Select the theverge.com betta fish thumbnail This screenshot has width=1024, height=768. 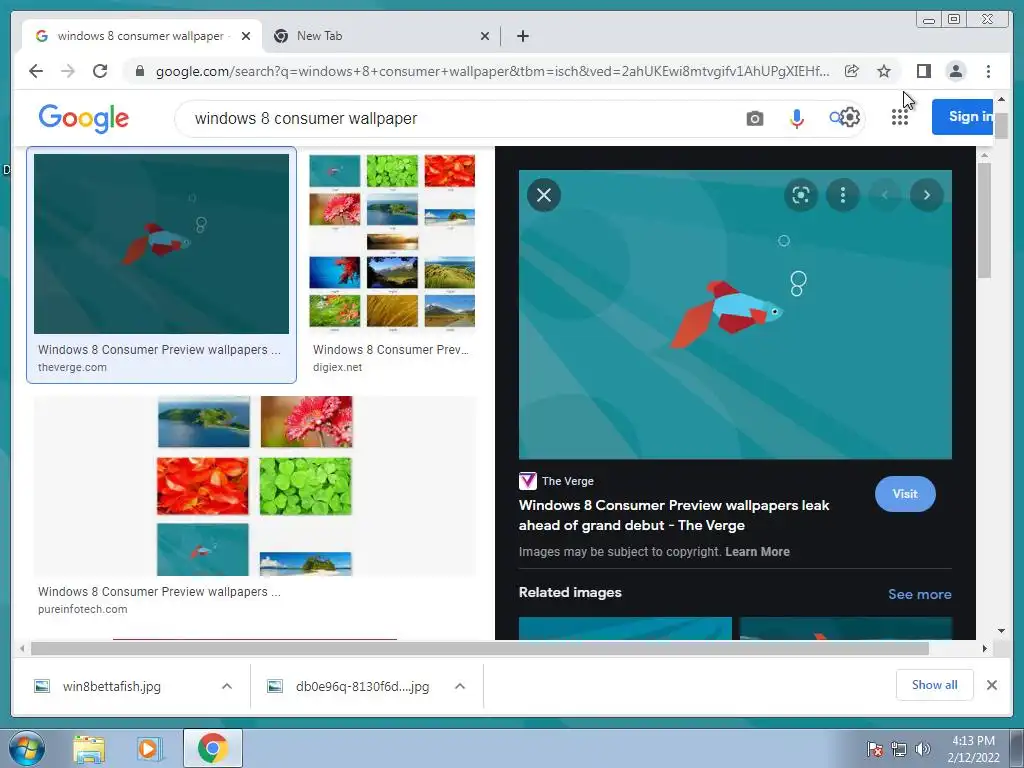tap(161, 244)
